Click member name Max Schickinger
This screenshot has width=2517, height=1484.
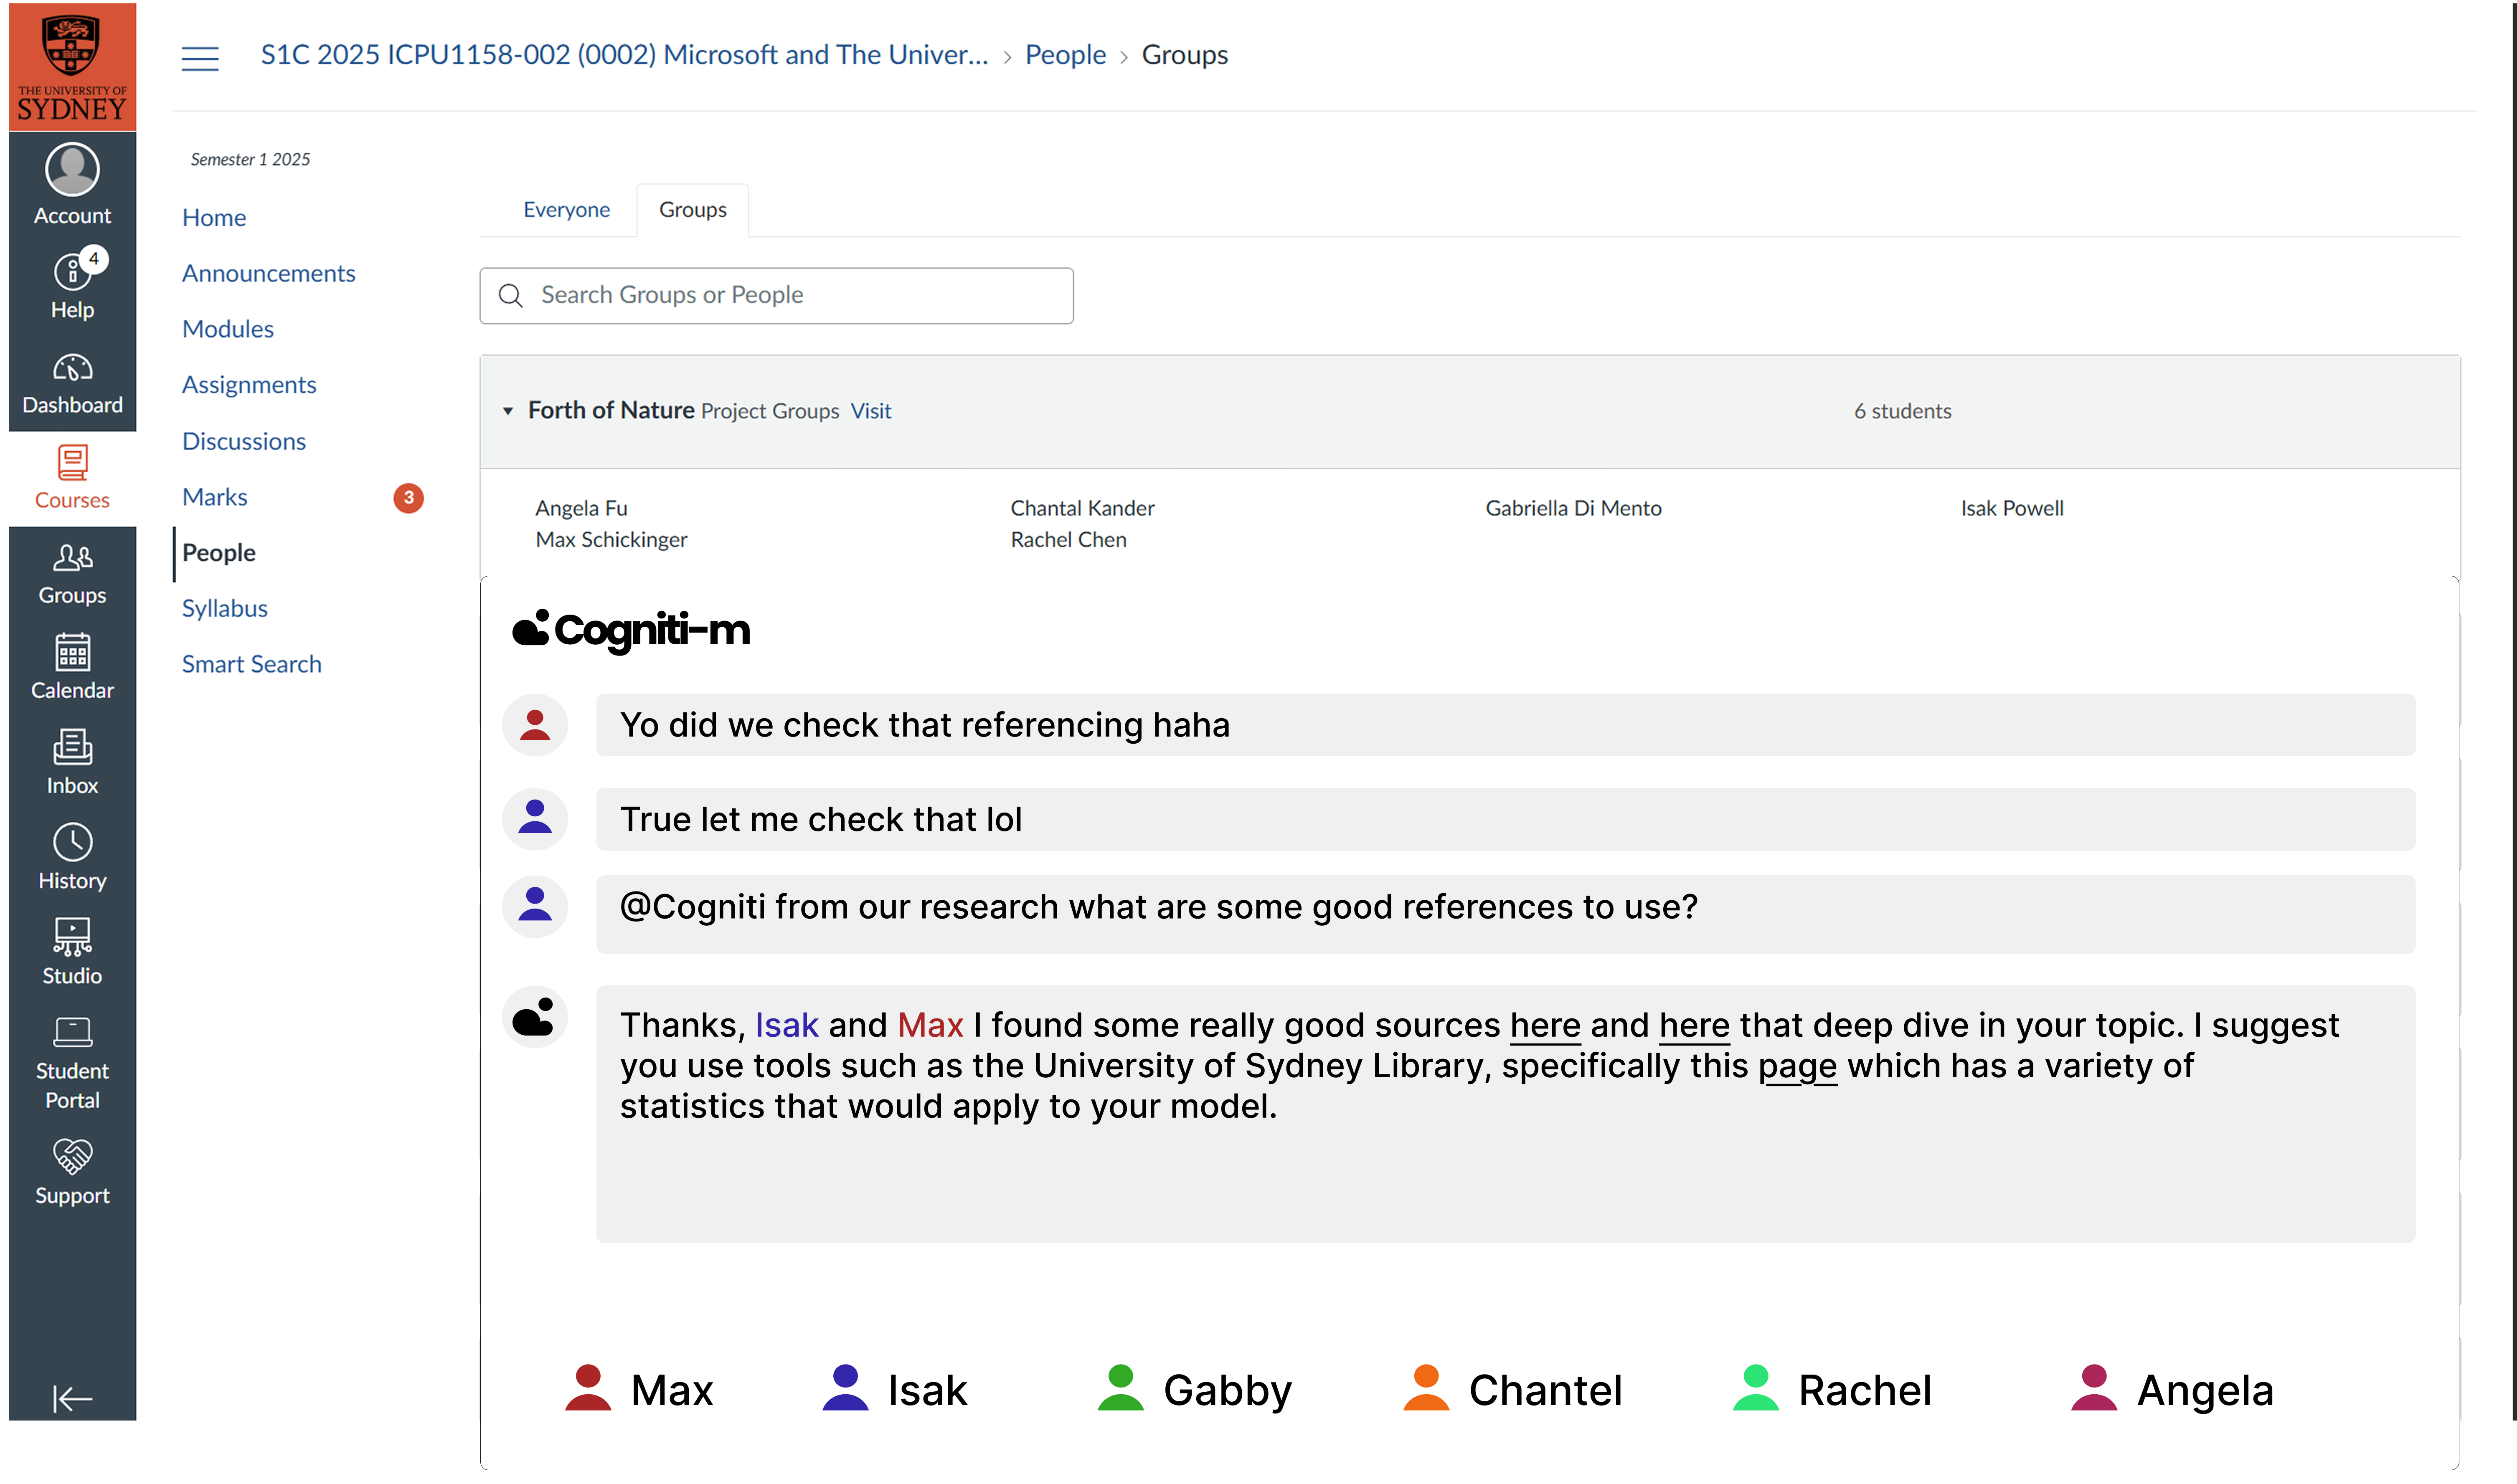pos(611,540)
